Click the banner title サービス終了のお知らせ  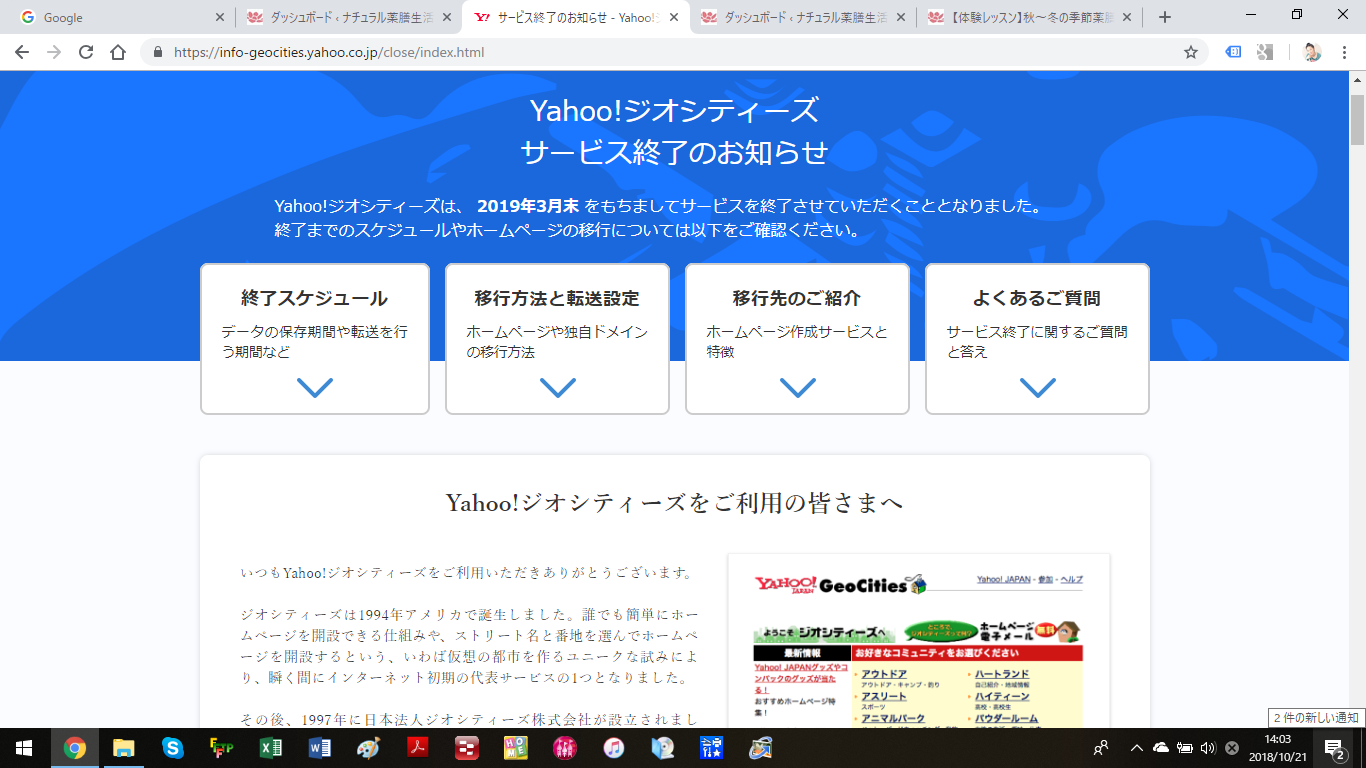point(675,152)
